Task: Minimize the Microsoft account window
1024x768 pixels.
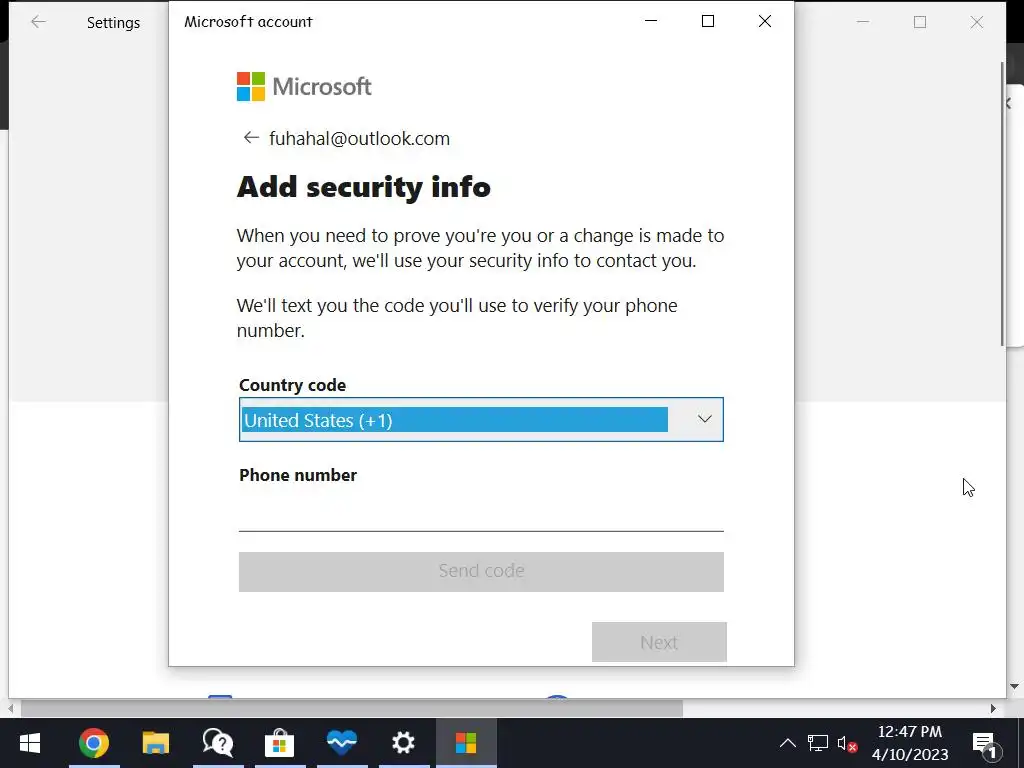Action: [x=650, y=21]
